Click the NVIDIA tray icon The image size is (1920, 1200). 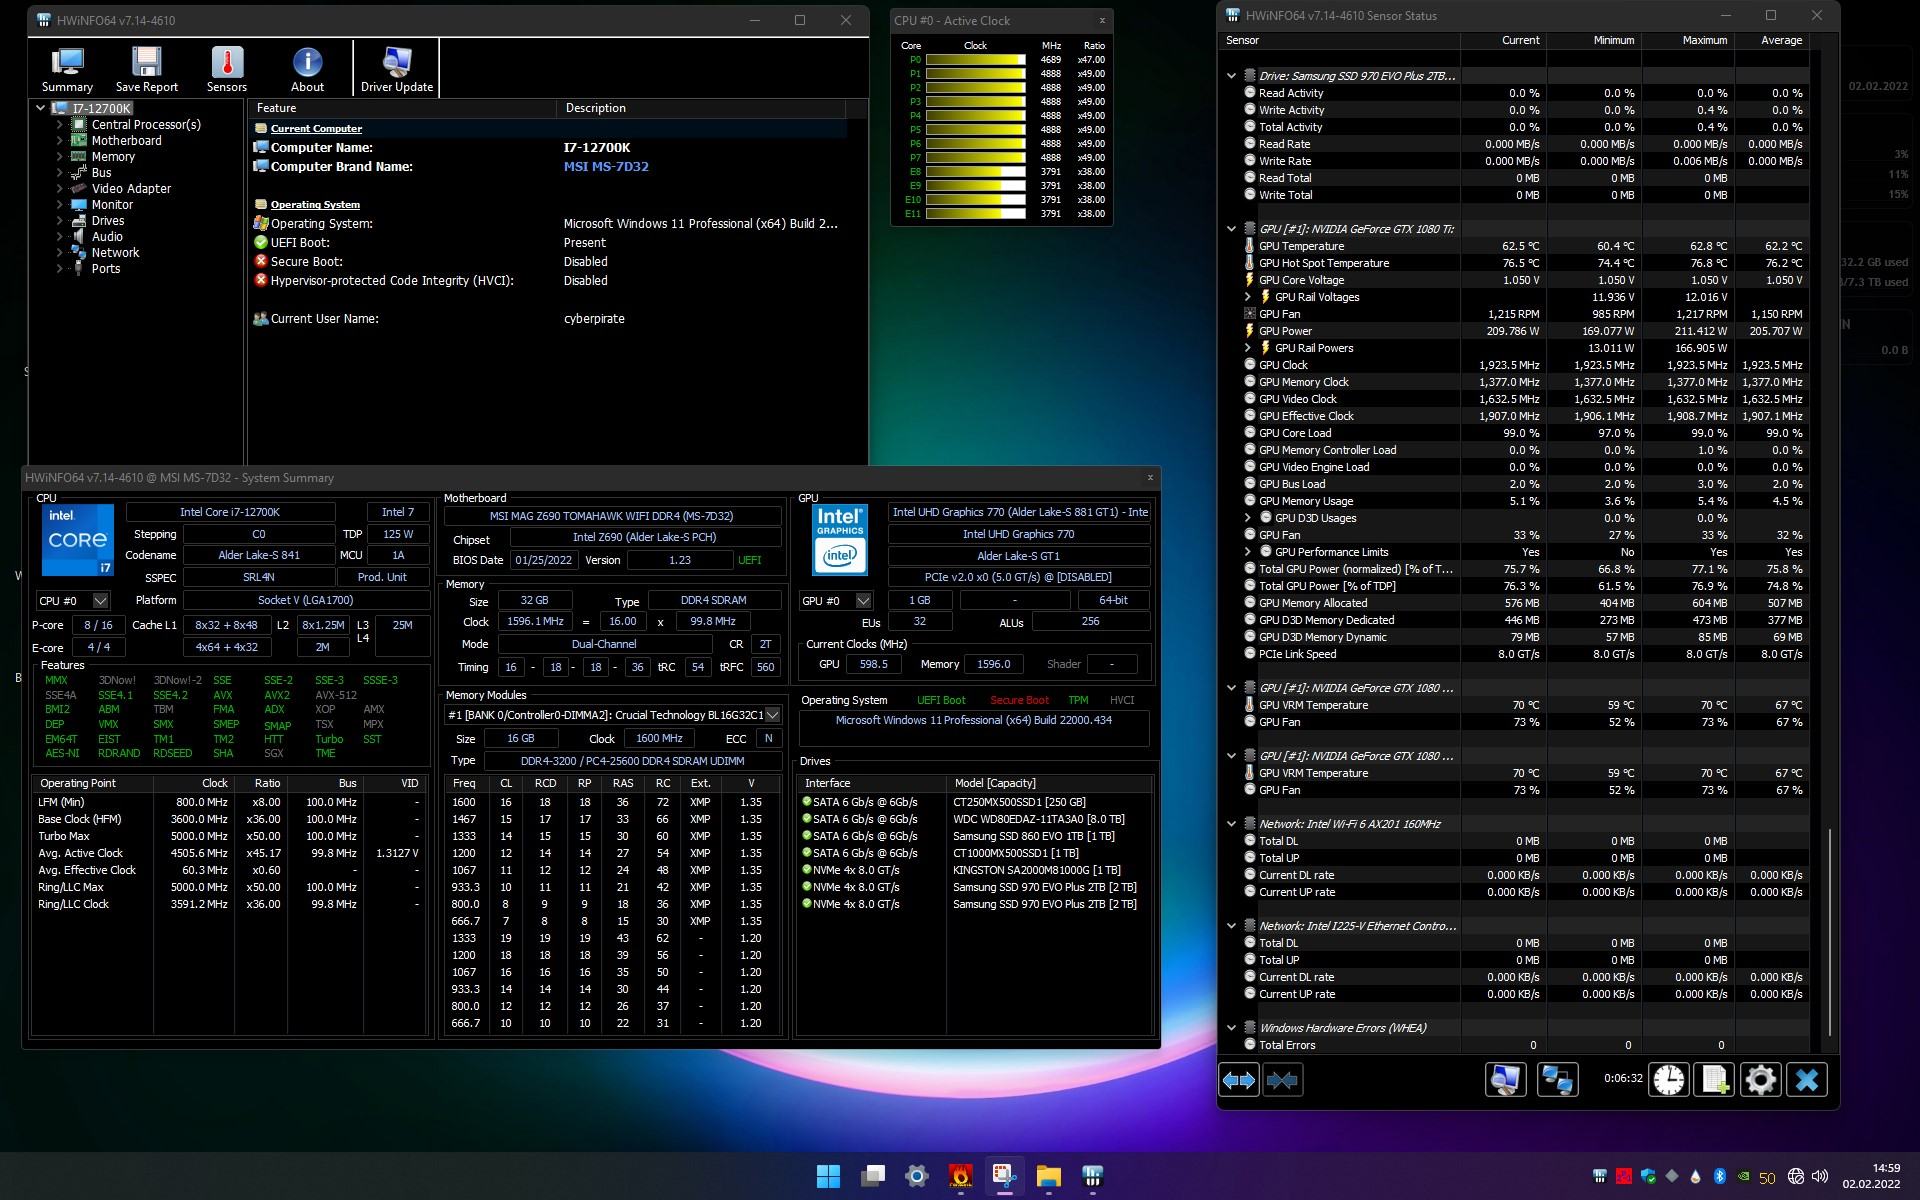(1744, 1176)
